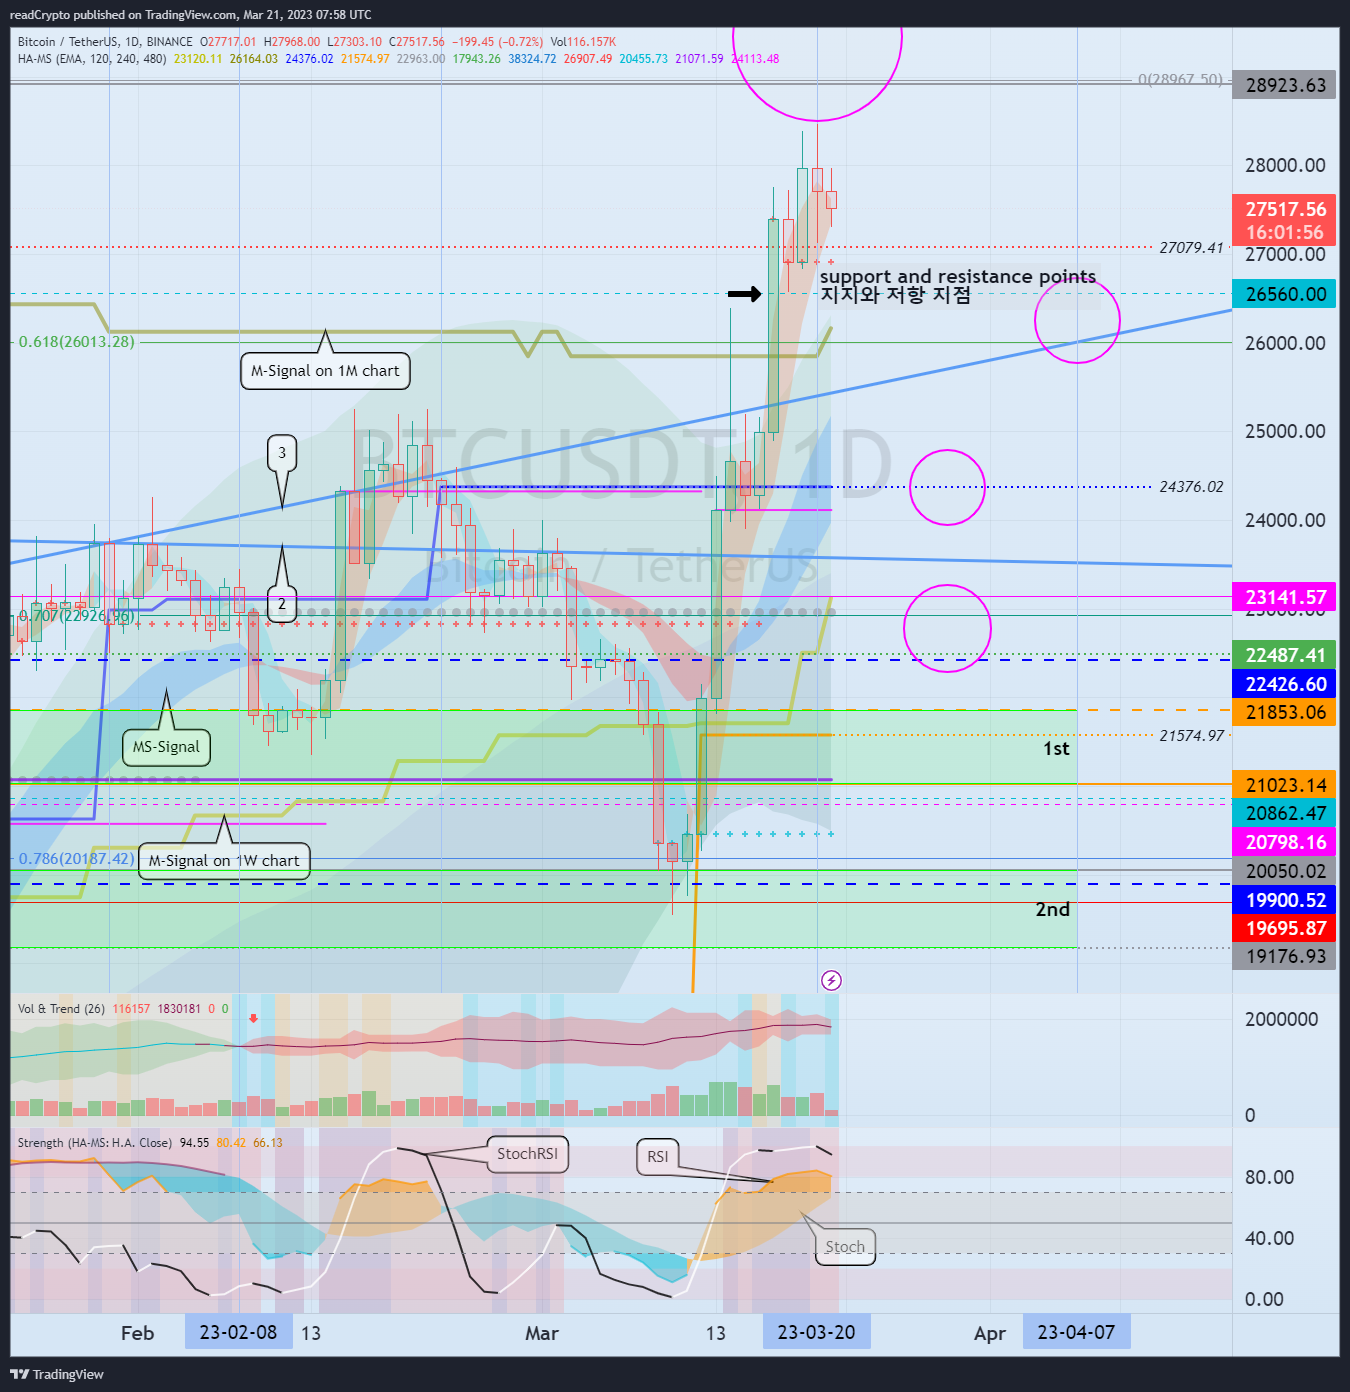1350x1392 pixels.
Task: Click the red down arrow in Vol & Trend pane
Action: [x=254, y=1019]
